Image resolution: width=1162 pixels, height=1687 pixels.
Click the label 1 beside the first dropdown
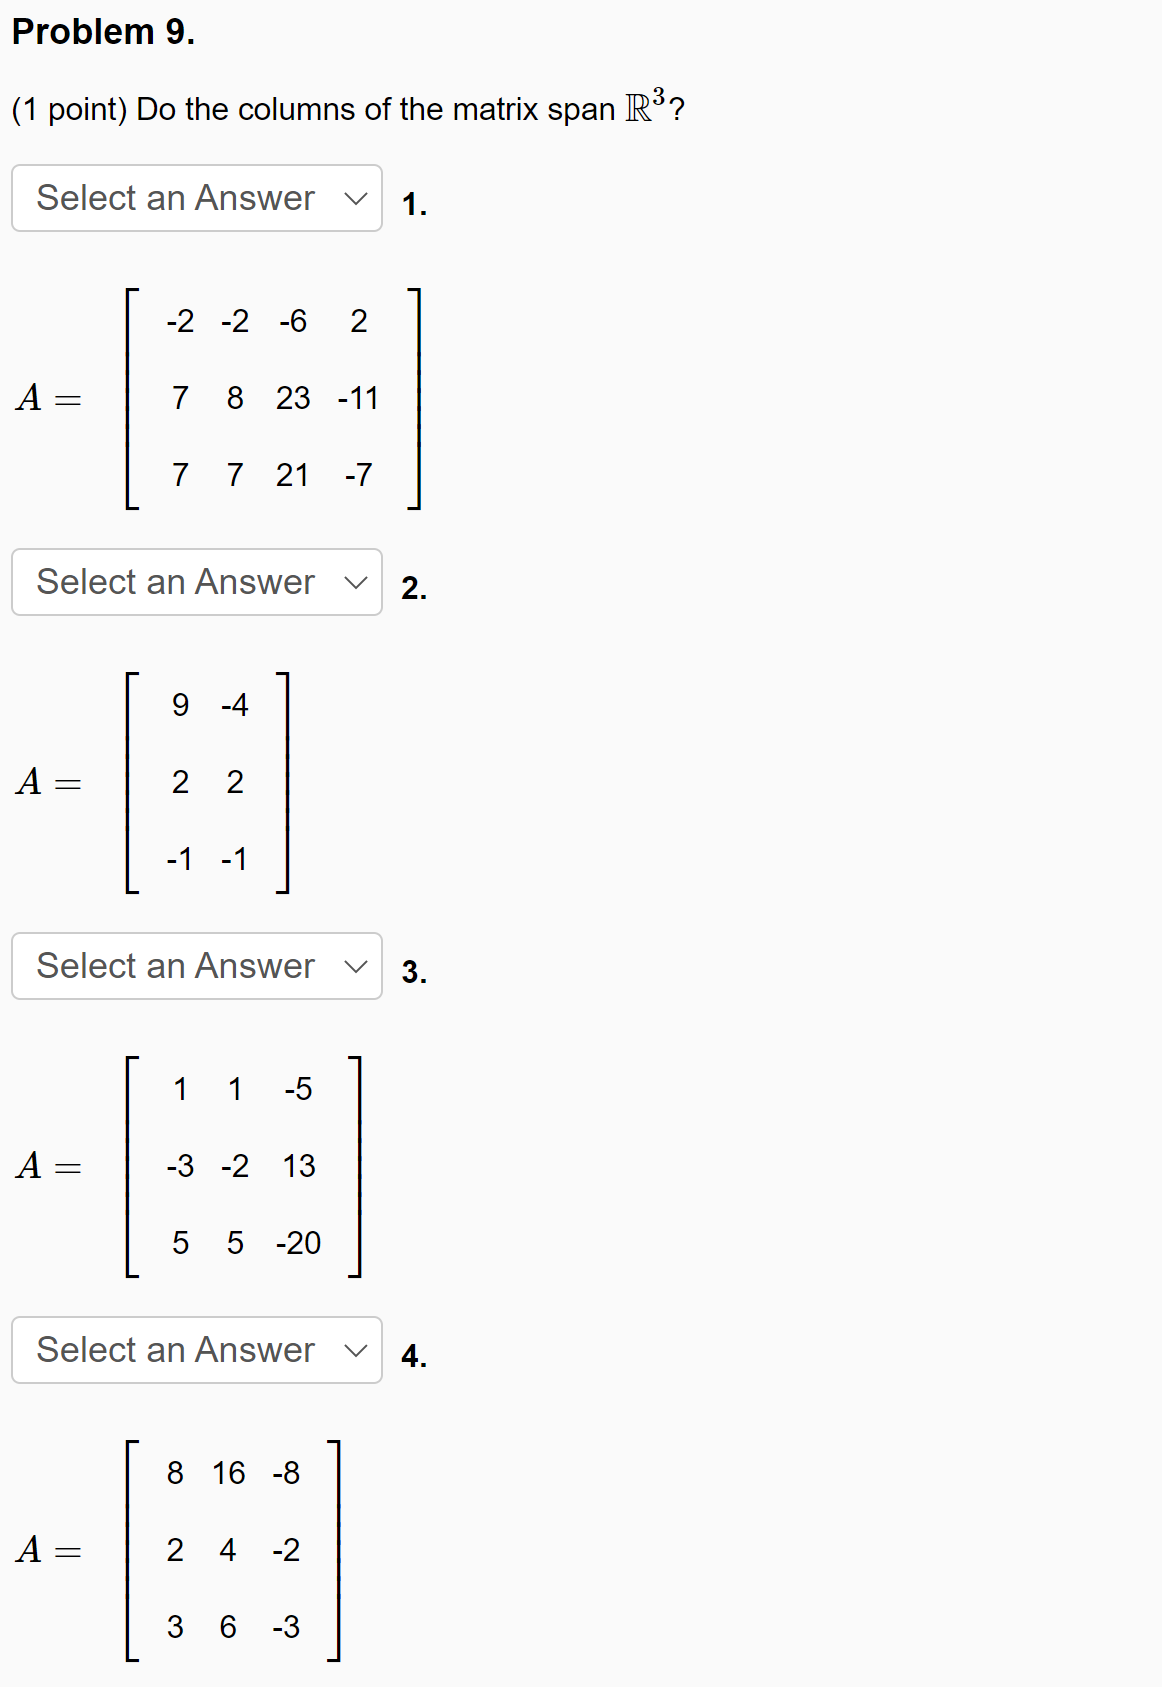pos(413,205)
